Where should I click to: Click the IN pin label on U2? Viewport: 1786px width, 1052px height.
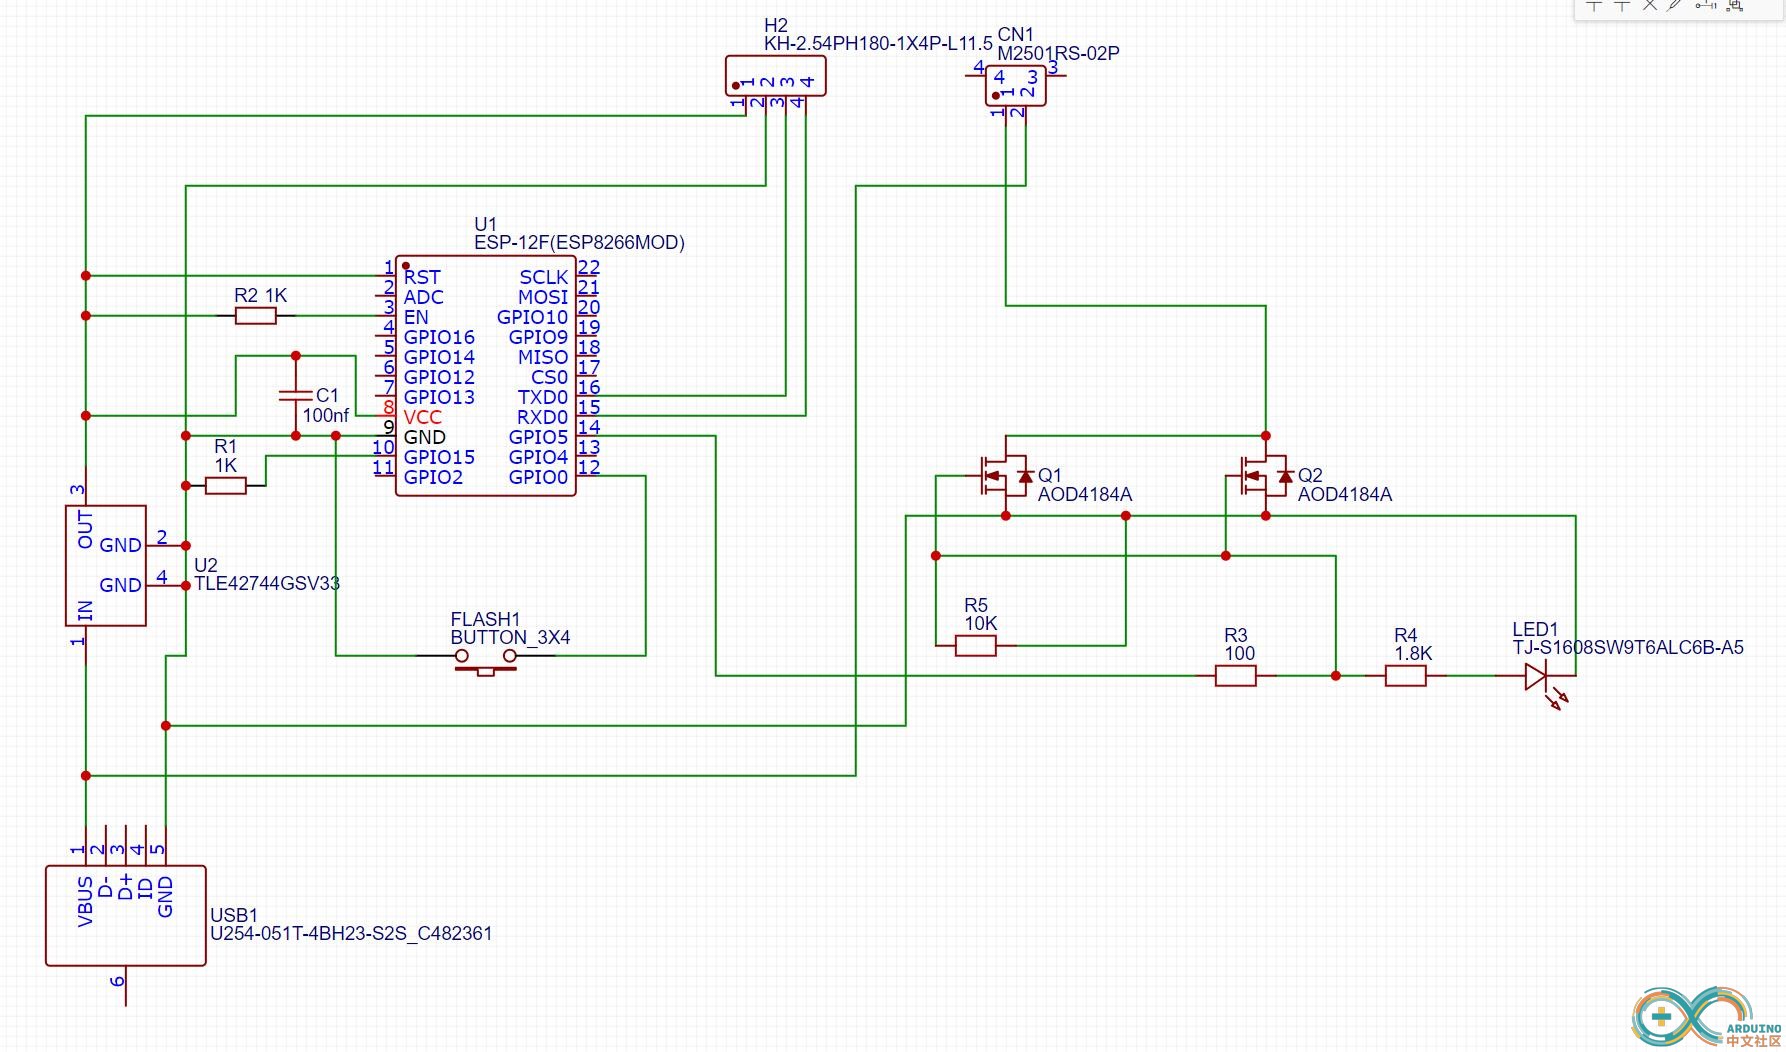pyautogui.click(x=85, y=609)
